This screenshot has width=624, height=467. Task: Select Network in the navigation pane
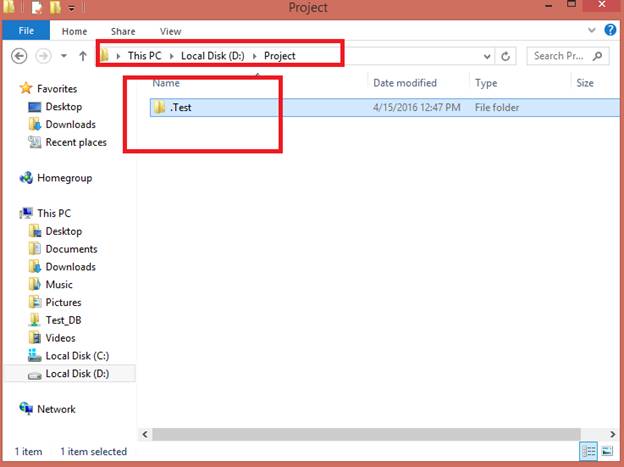pos(56,409)
